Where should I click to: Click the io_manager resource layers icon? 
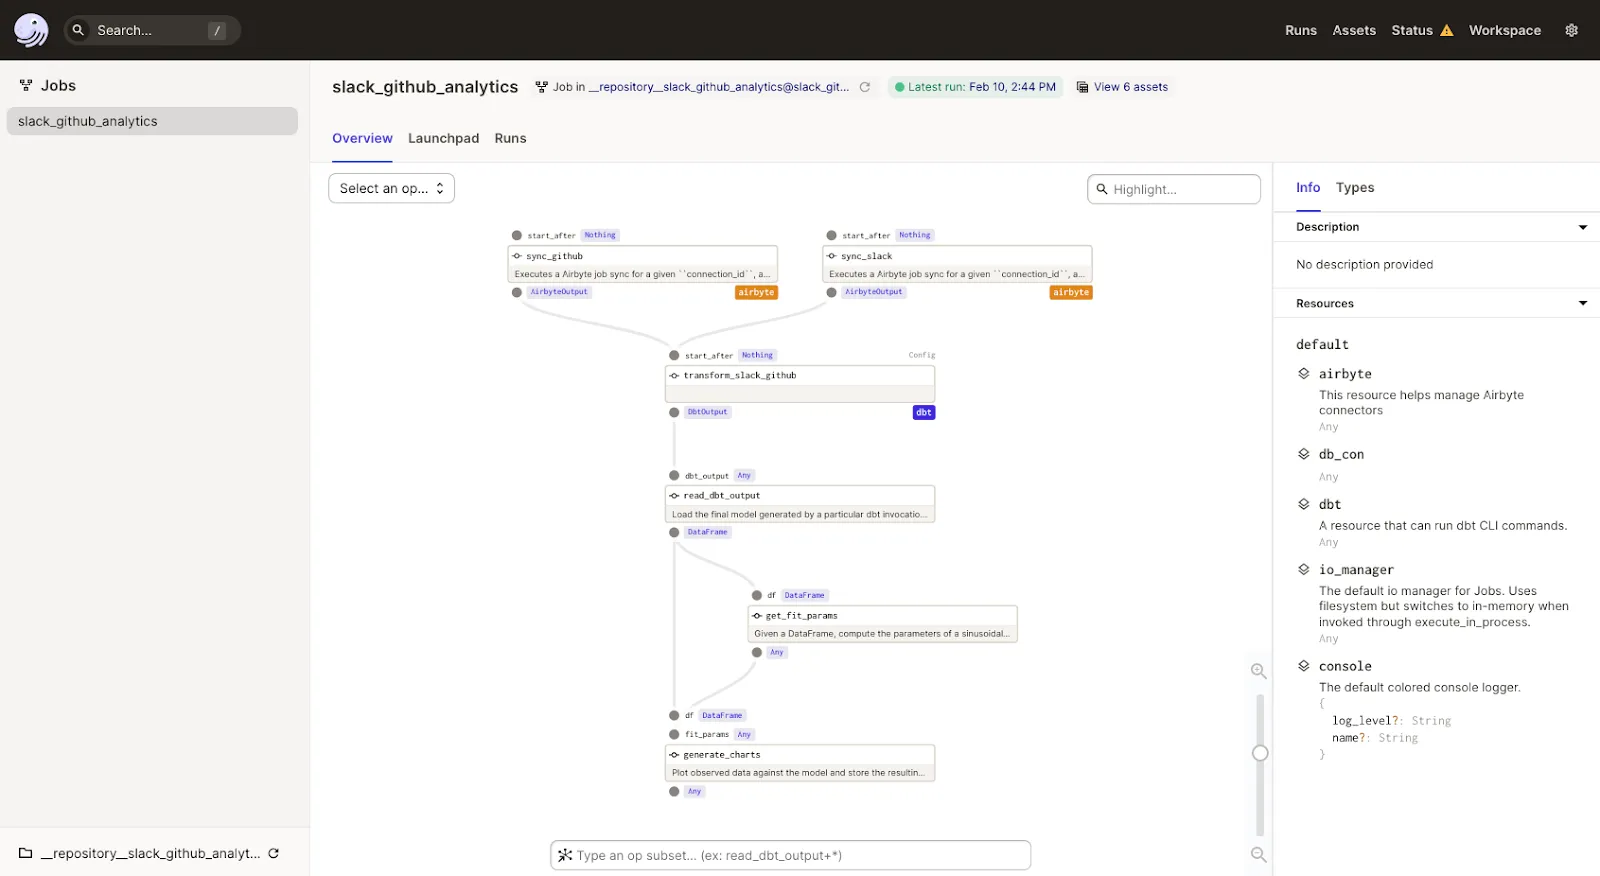click(1304, 569)
